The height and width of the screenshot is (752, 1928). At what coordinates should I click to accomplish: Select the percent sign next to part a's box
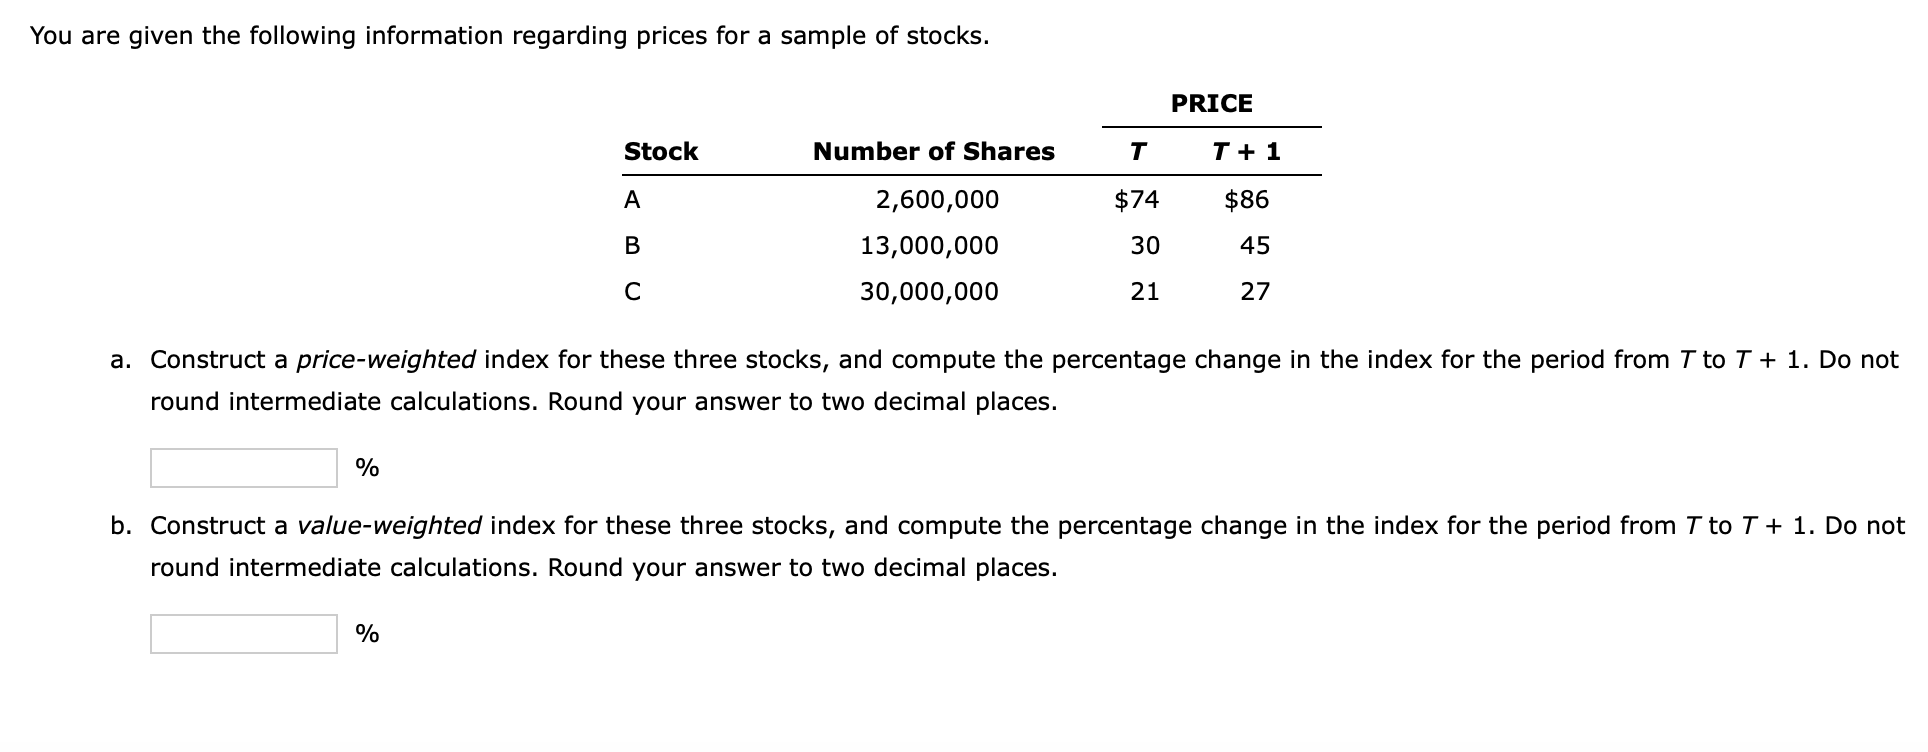(366, 466)
